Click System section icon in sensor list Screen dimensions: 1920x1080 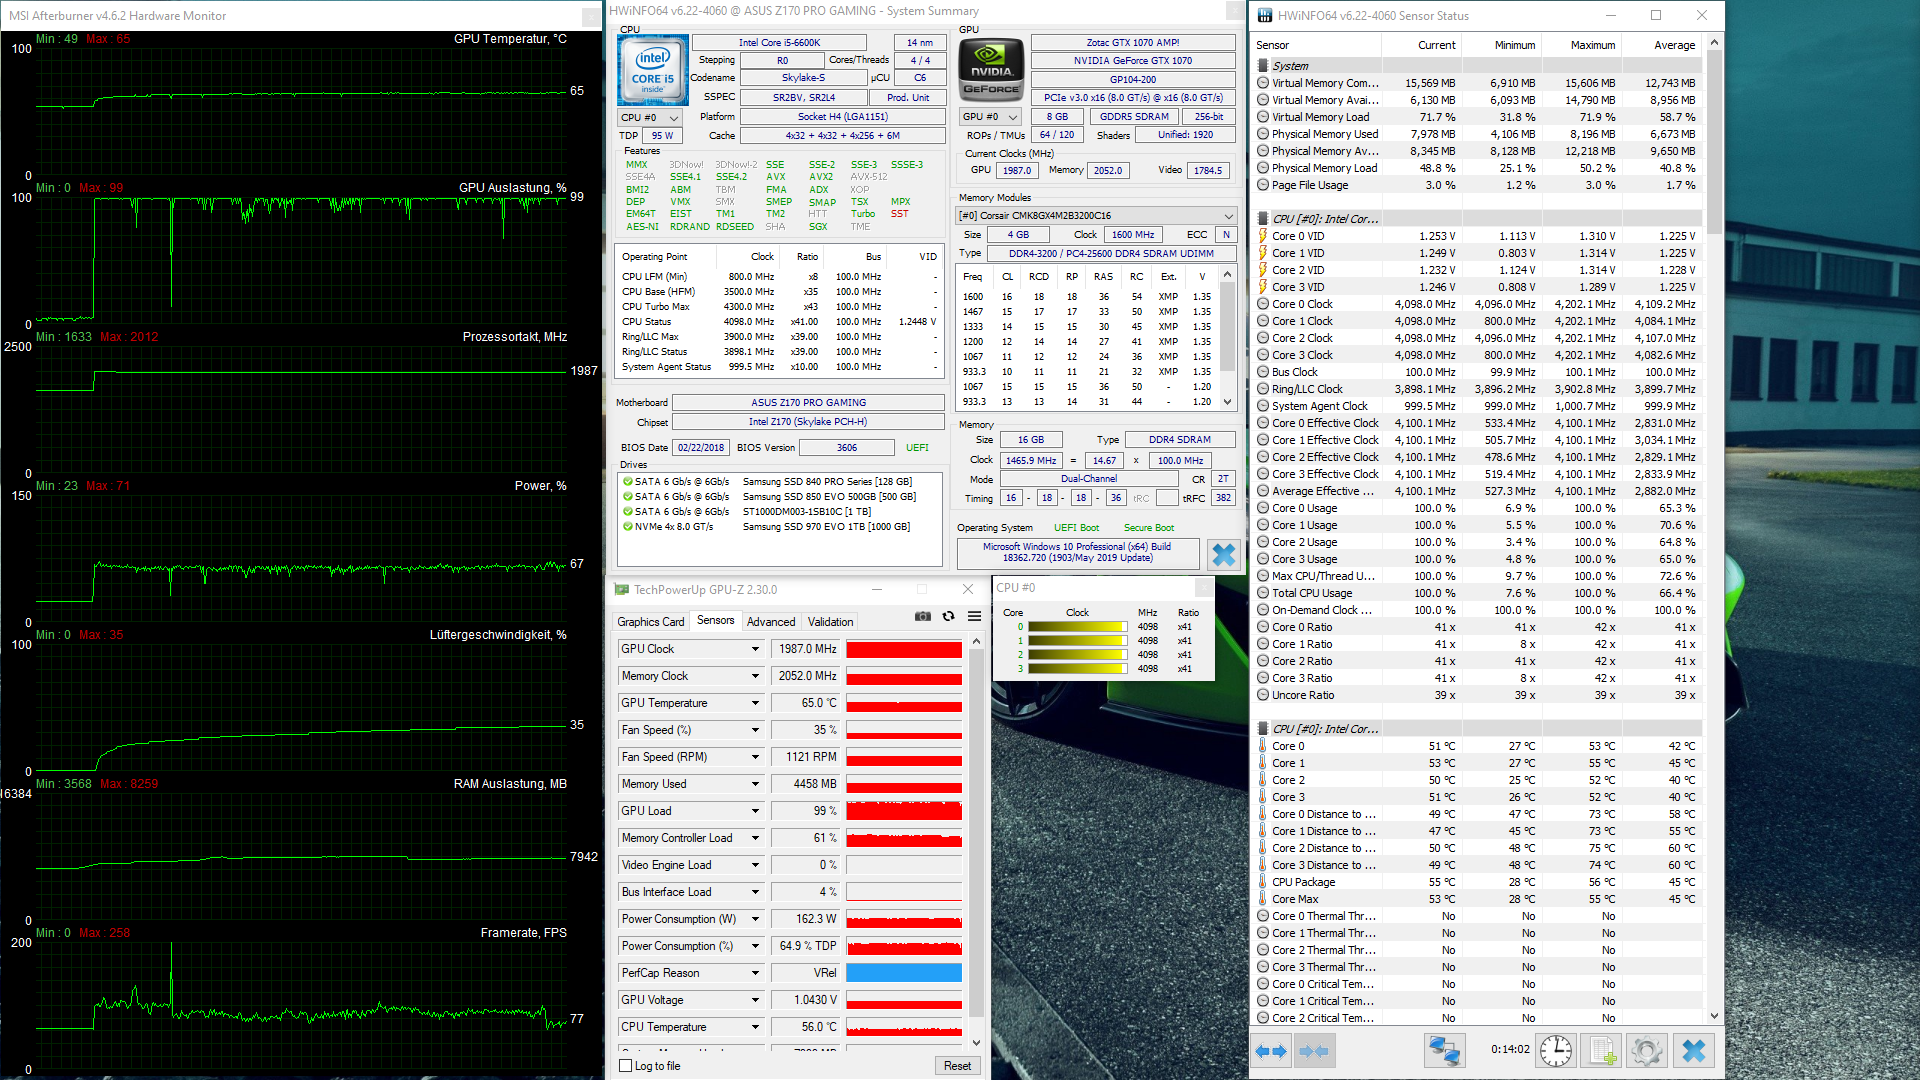pos(1263,66)
